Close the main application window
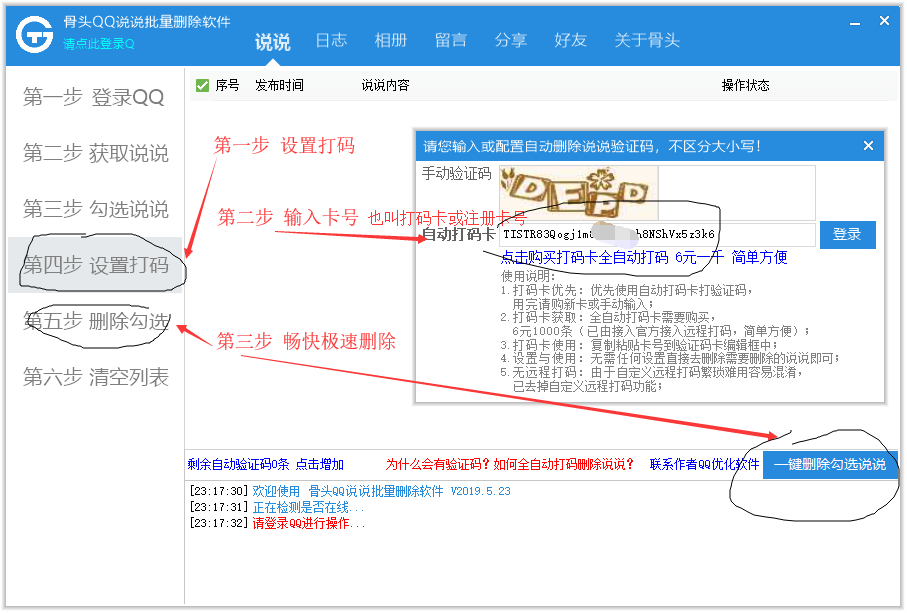This screenshot has width=907, height=613. click(x=884, y=21)
